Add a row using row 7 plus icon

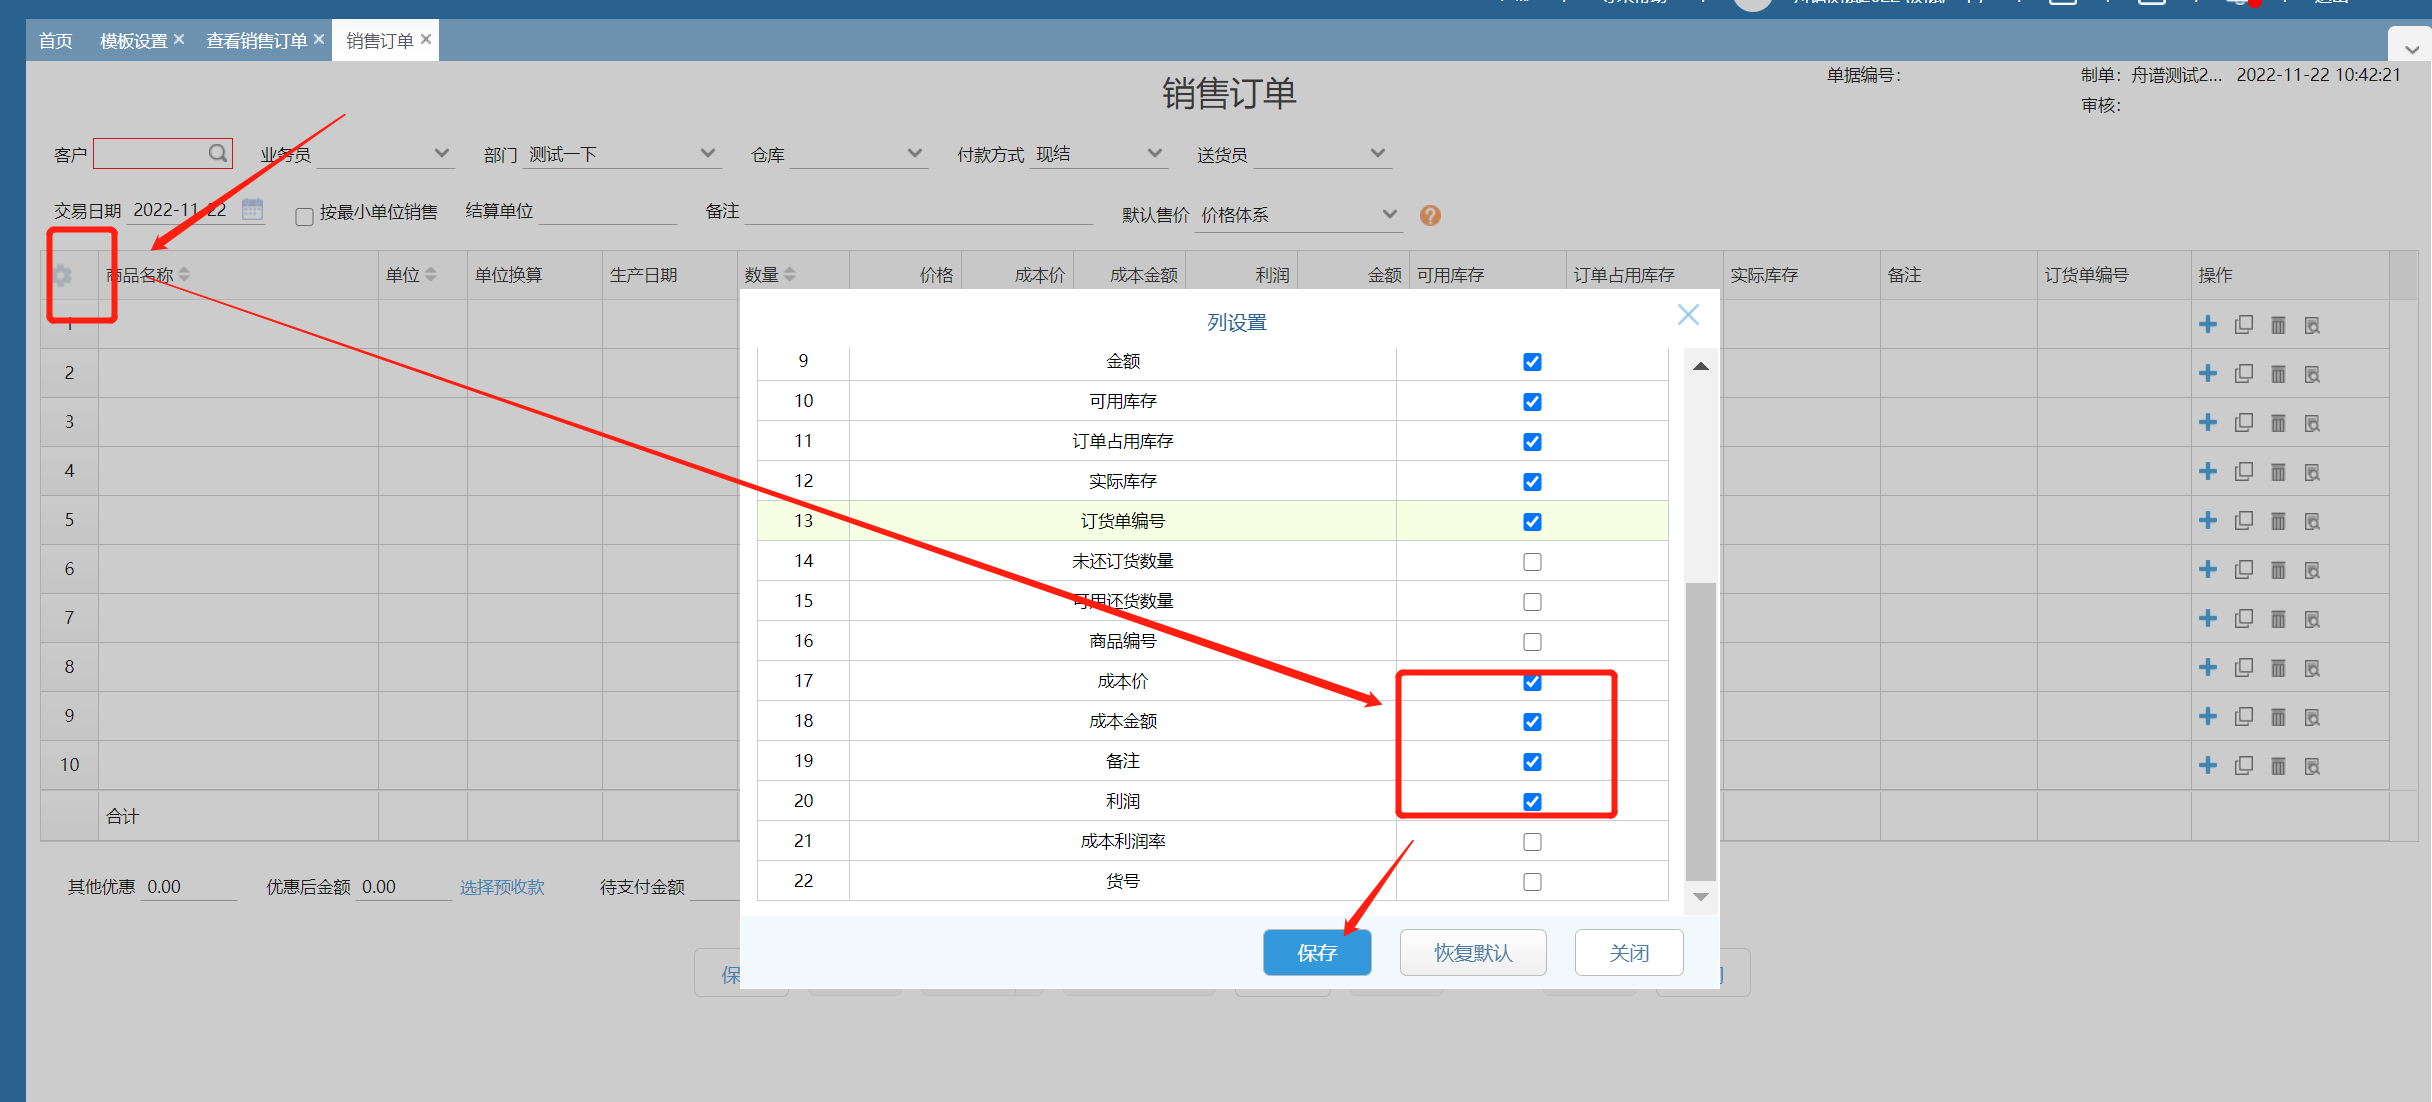(2208, 618)
